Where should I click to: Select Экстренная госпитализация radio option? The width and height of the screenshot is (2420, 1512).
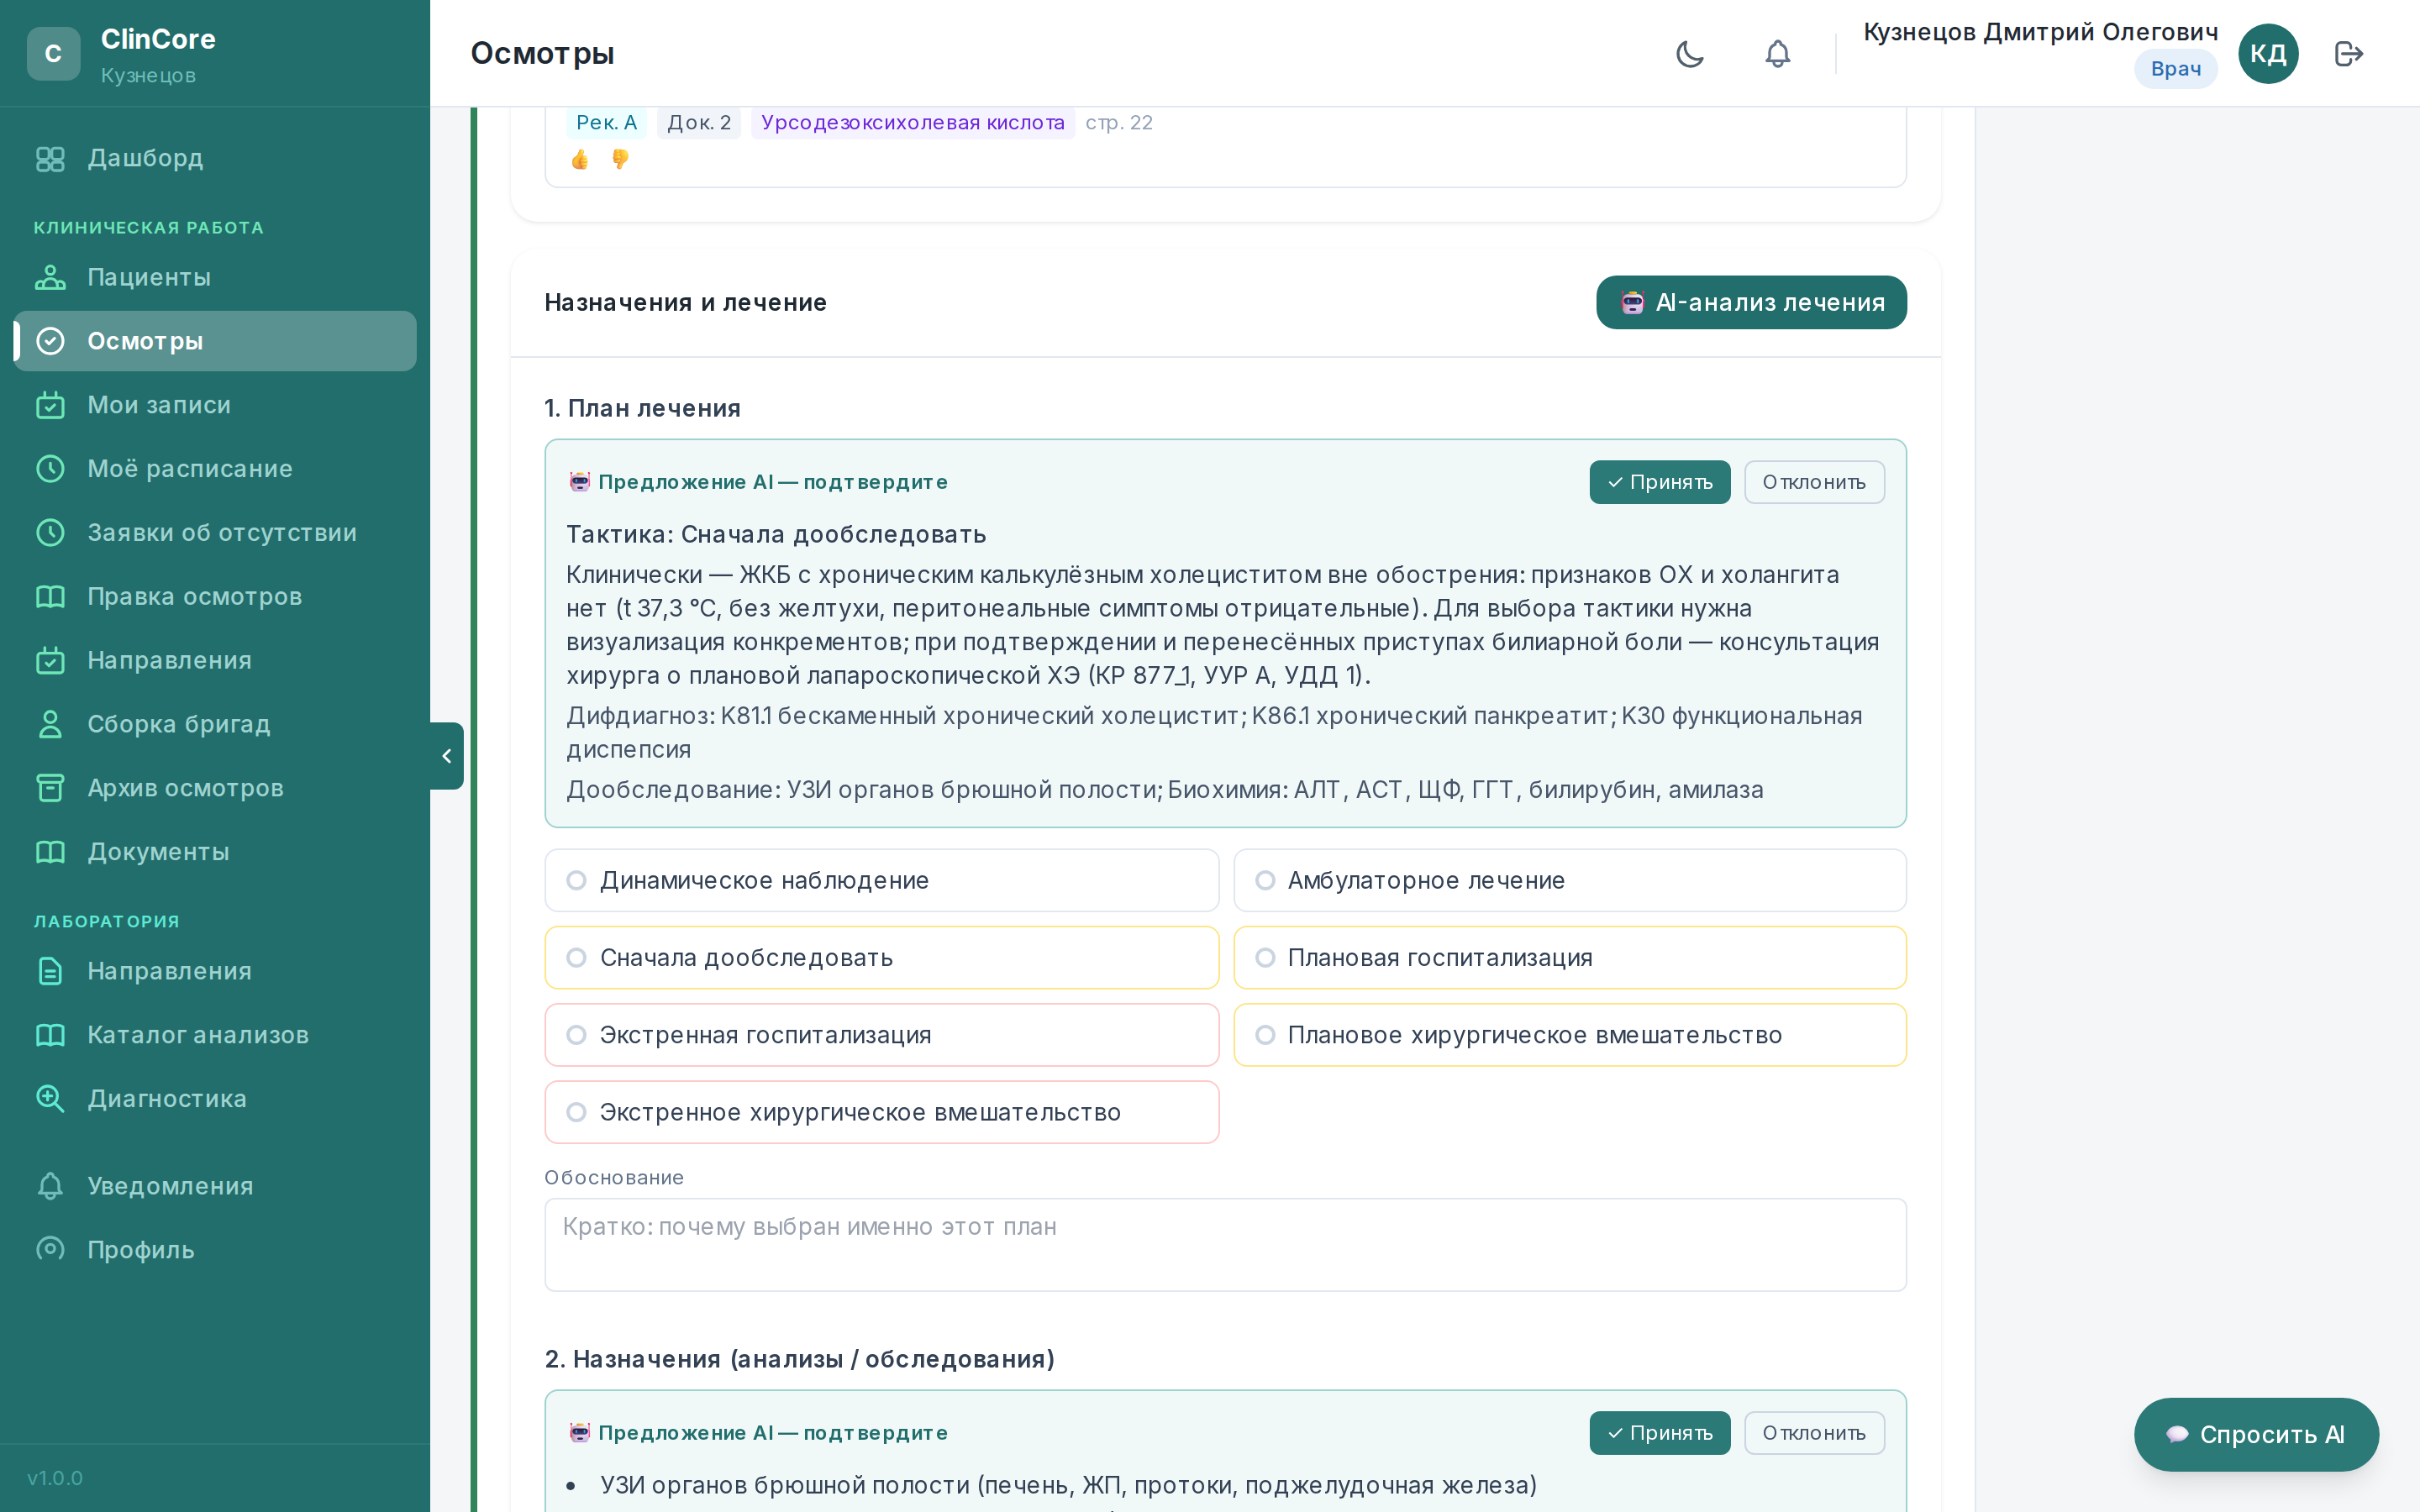(x=882, y=1035)
